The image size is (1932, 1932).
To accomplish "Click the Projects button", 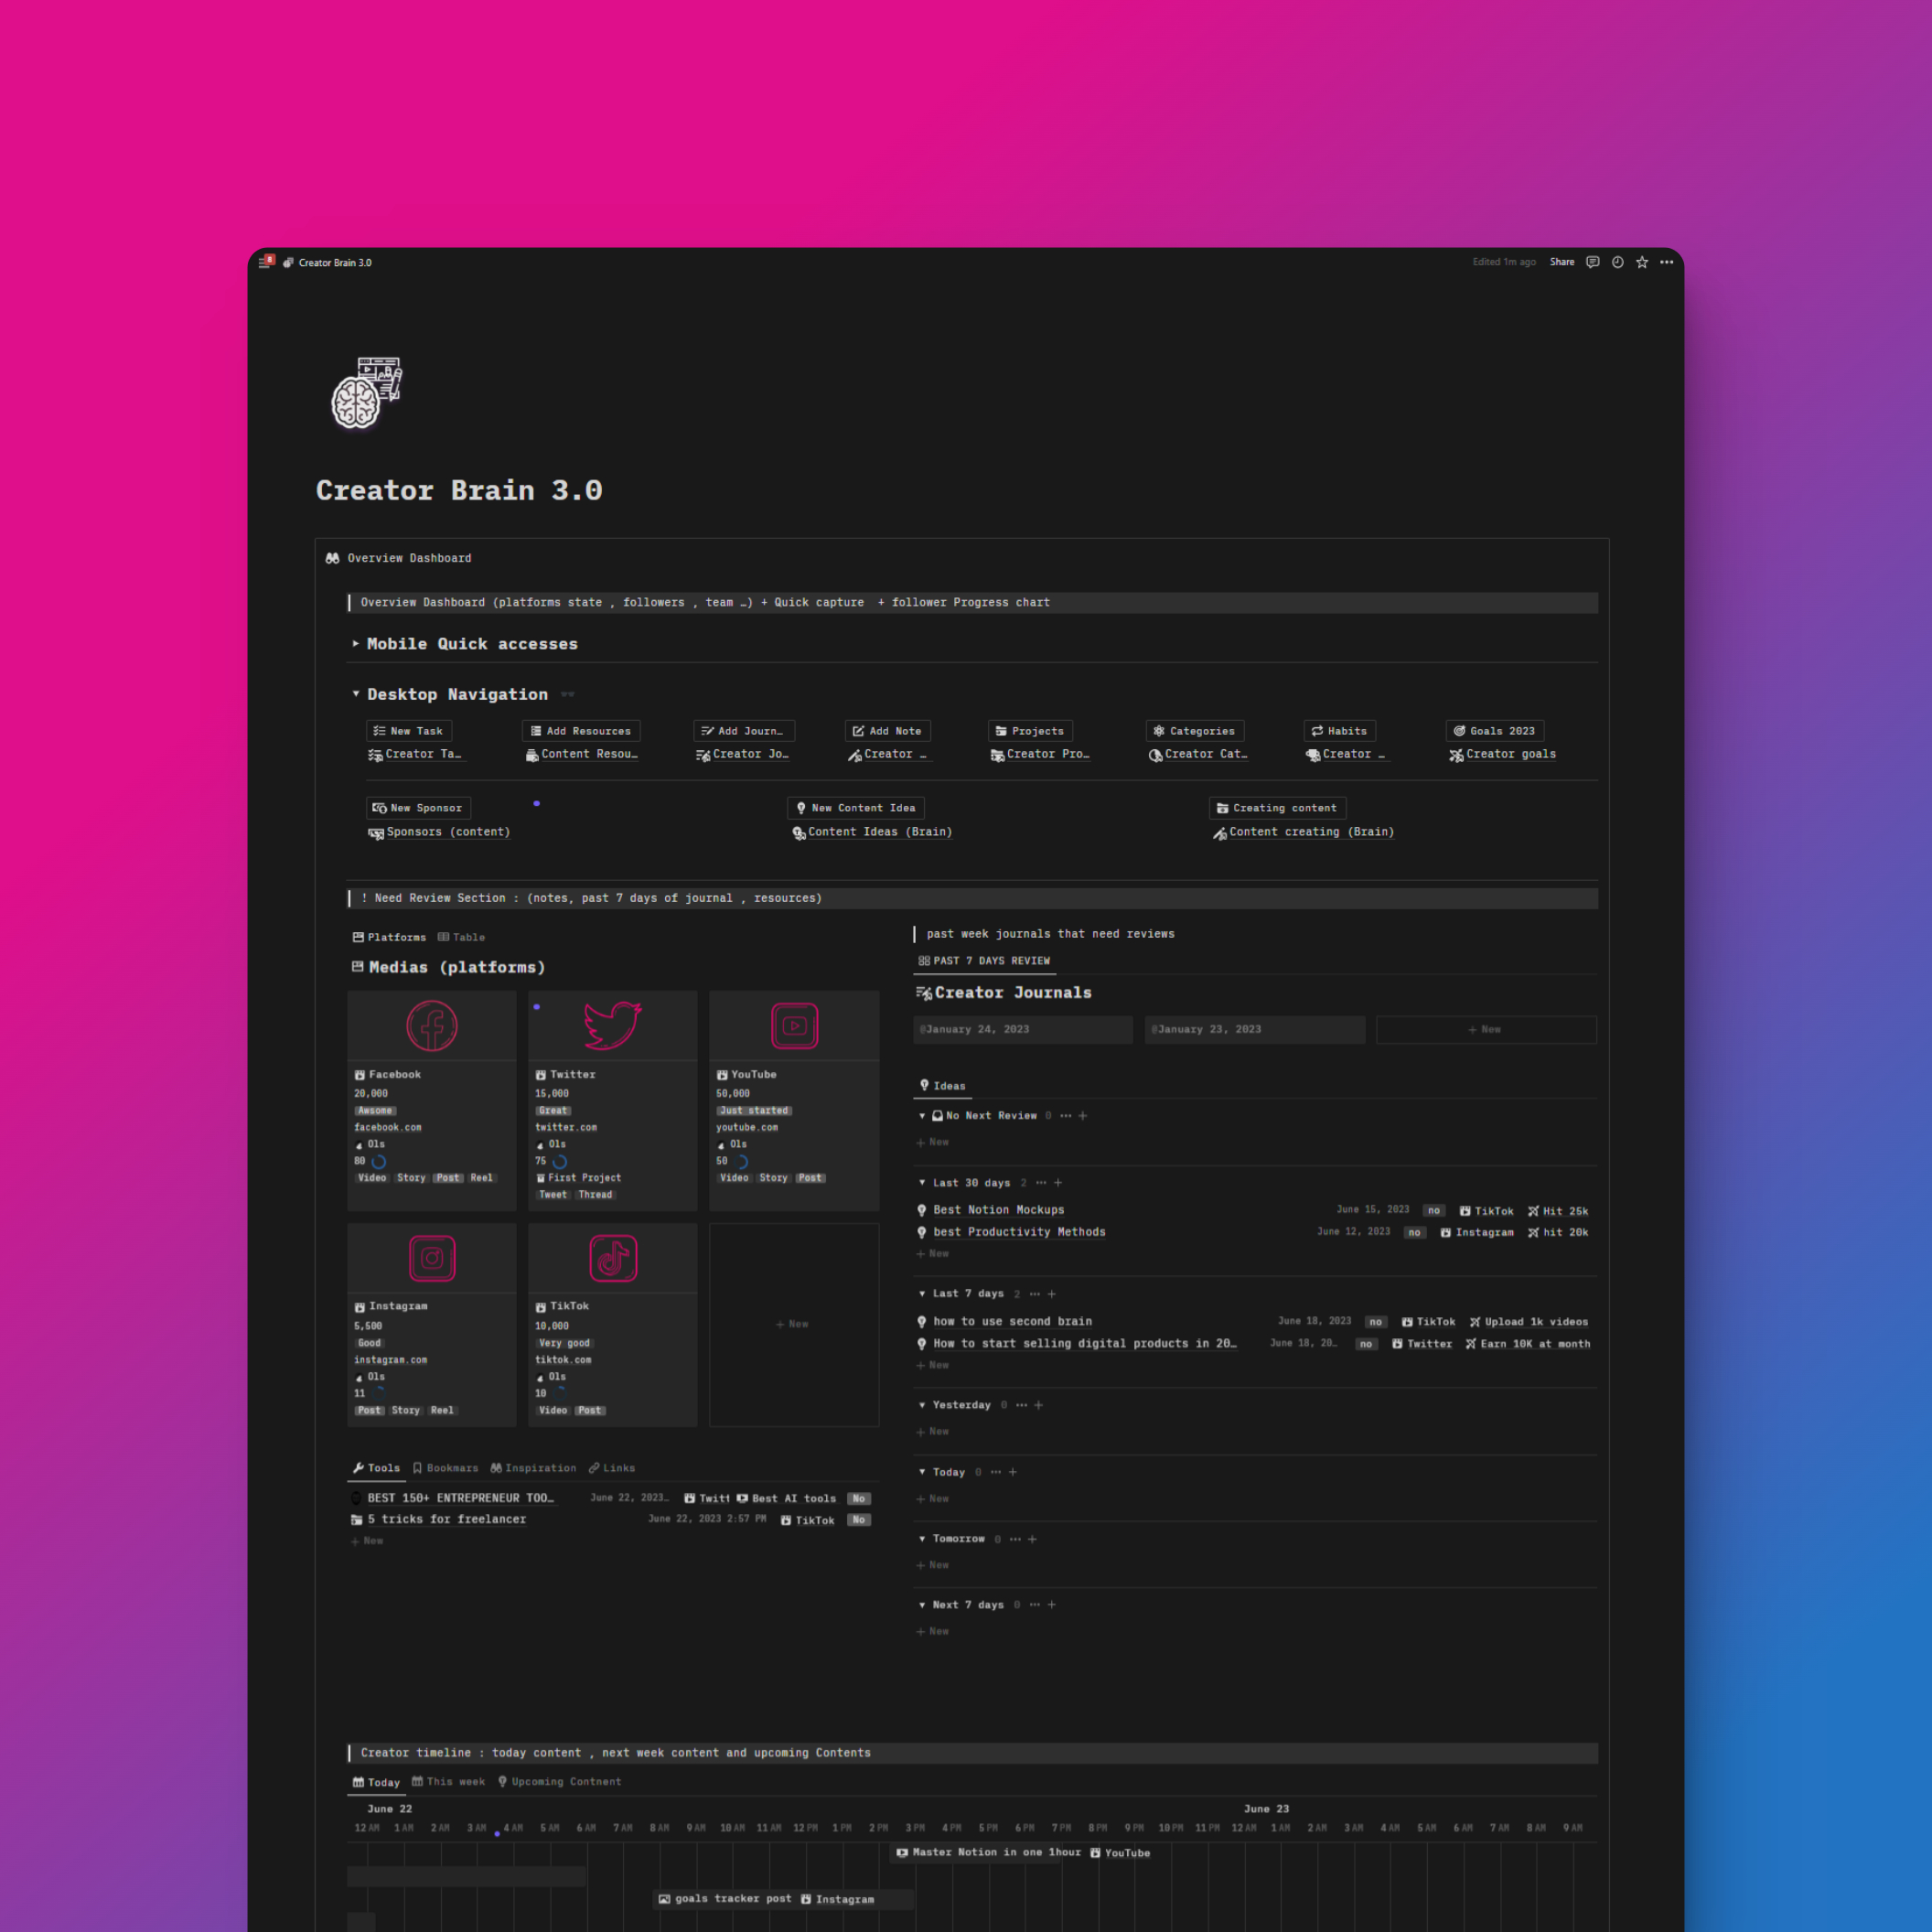I will 1030,731.
